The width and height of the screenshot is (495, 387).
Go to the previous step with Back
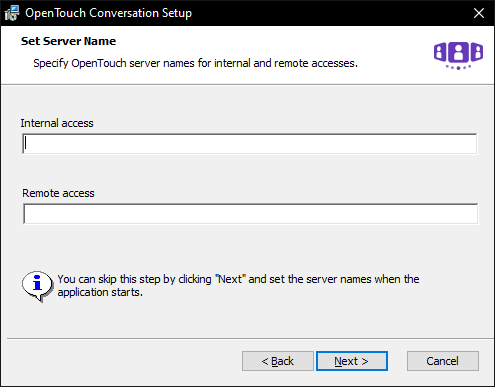click(278, 361)
